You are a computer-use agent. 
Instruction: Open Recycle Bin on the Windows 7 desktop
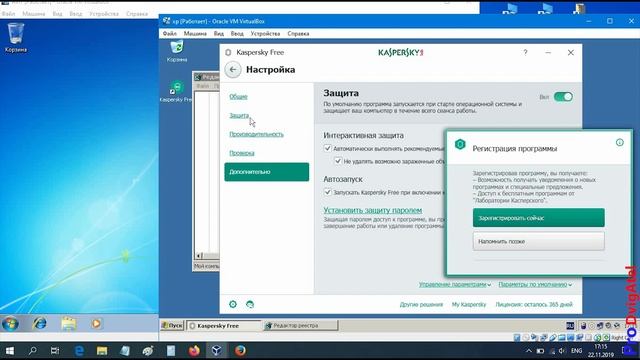16,38
